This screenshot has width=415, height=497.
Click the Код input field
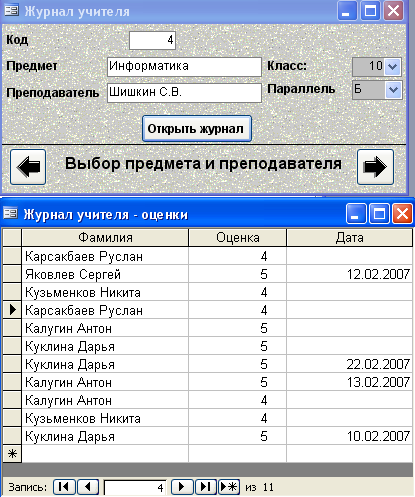click(152, 40)
